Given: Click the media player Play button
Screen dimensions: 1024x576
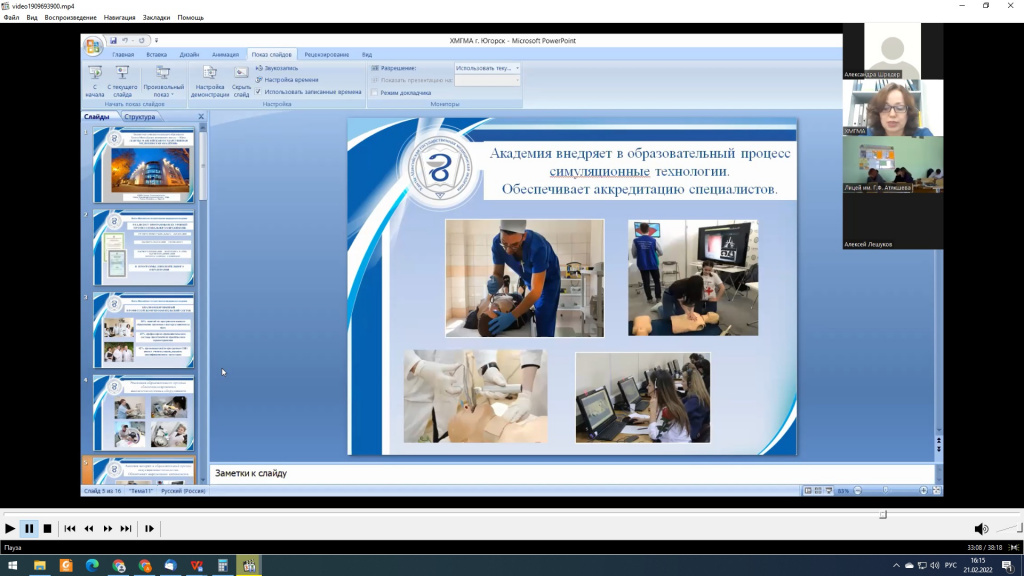Looking at the screenshot, I should pyautogui.click(x=10, y=528).
